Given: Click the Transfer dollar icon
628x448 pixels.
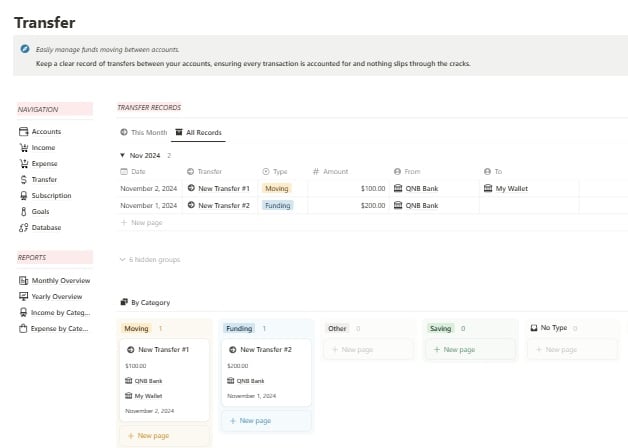Looking at the screenshot, I should pyautogui.click(x=23, y=180).
